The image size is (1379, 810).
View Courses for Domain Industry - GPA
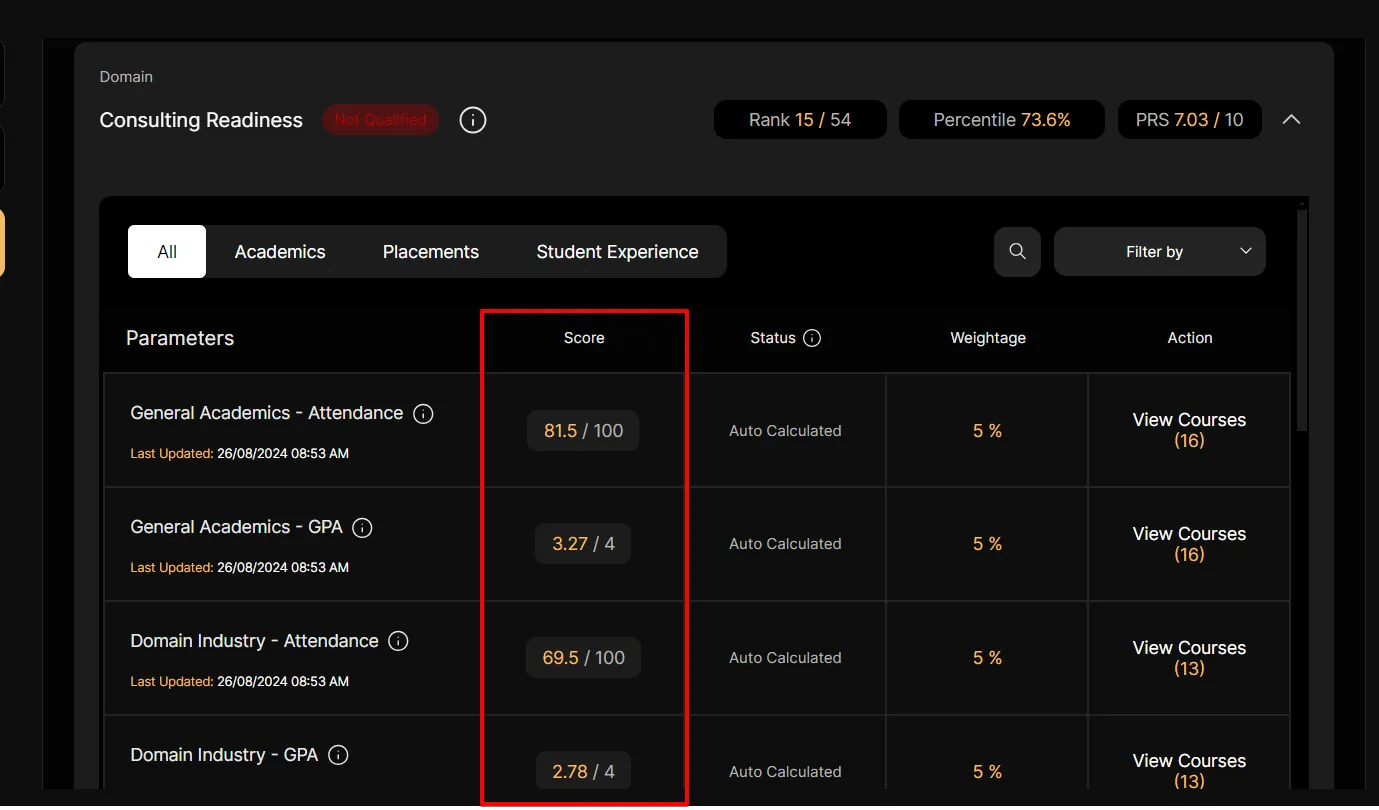coord(1189,770)
